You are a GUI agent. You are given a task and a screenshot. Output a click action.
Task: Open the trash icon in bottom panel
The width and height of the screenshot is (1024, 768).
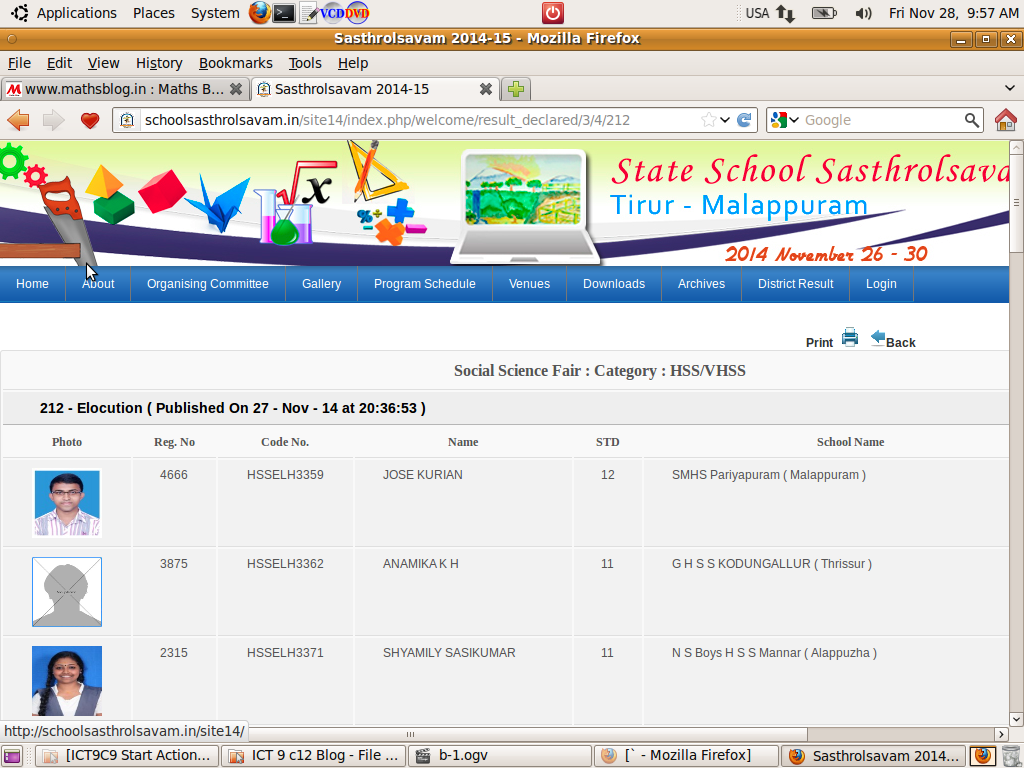[x=1011, y=756]
